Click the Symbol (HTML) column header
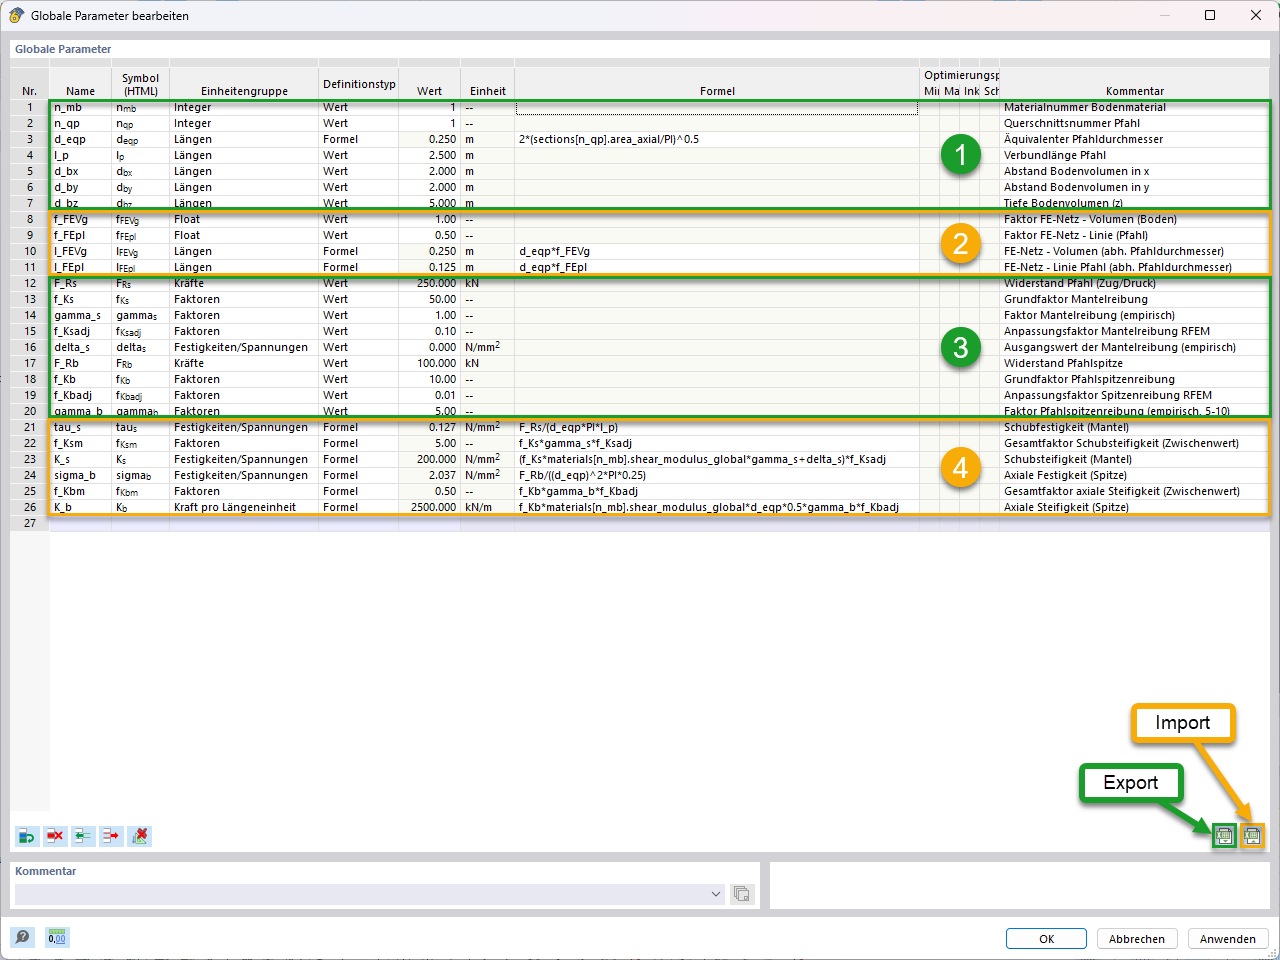 pos(140,84)
